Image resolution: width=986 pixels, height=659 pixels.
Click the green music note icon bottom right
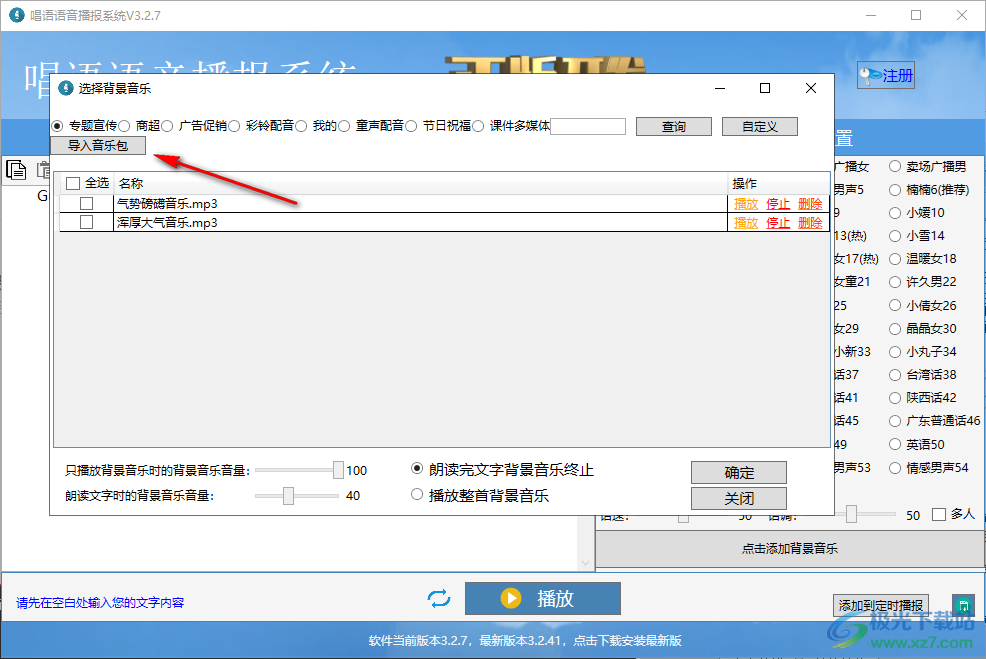963,605
